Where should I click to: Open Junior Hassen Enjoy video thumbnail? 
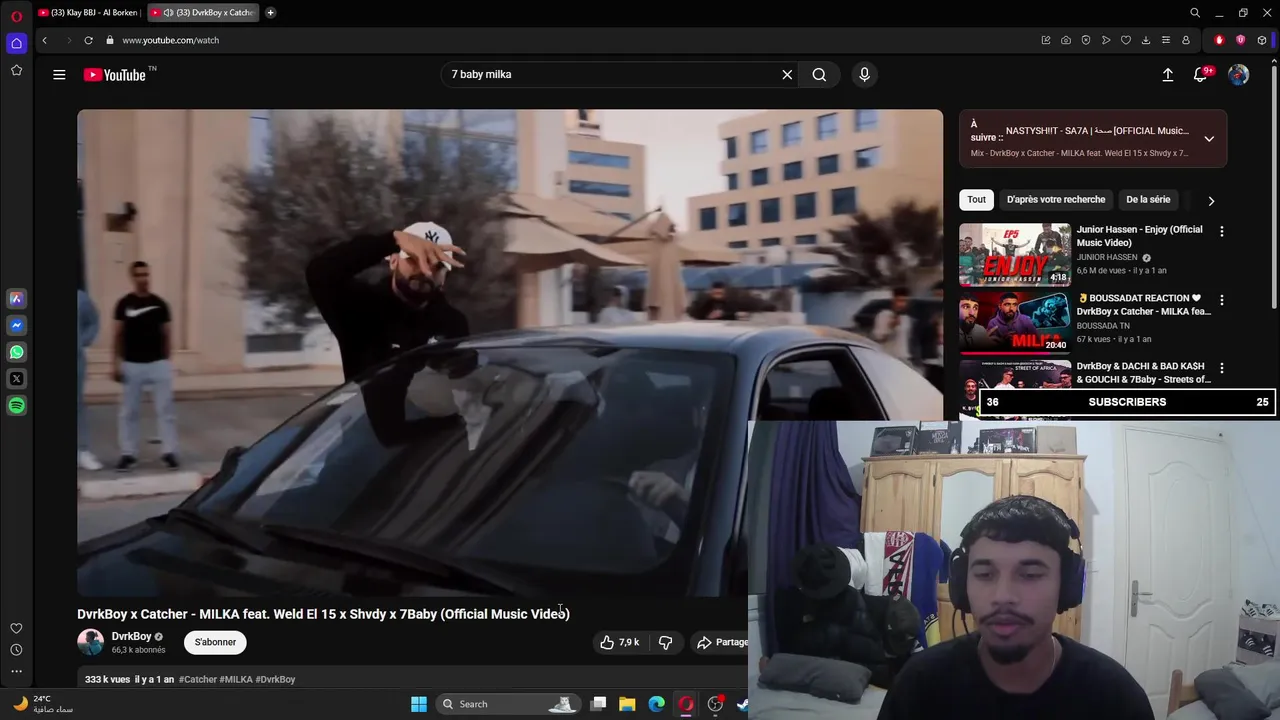(1015, 255)
